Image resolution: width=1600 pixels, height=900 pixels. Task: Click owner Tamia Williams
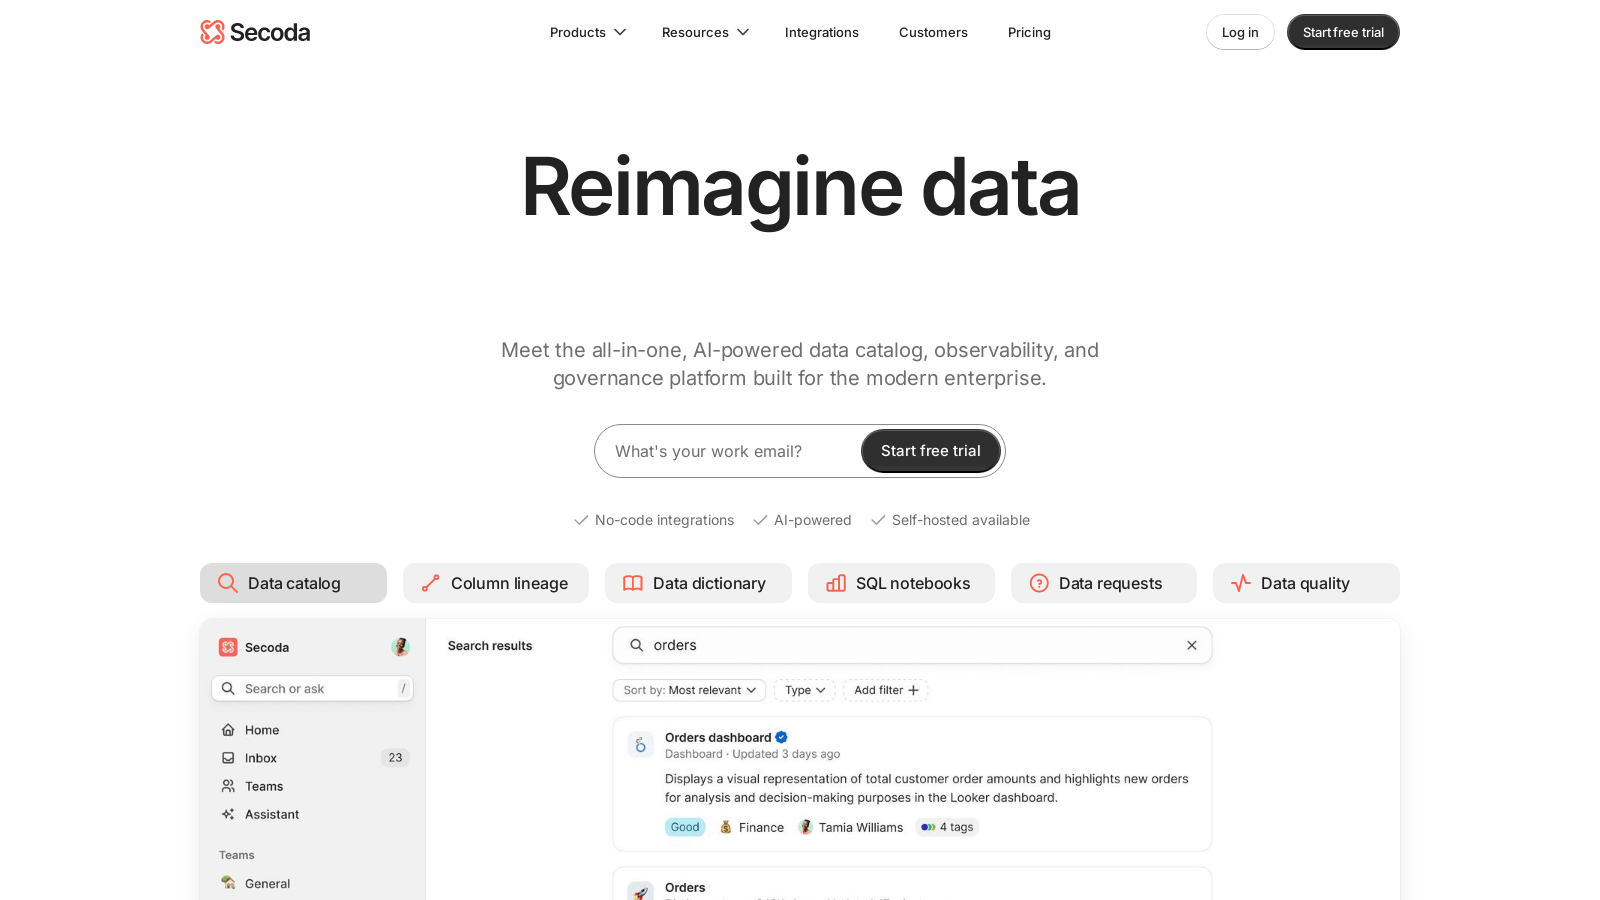coord(851,827)
